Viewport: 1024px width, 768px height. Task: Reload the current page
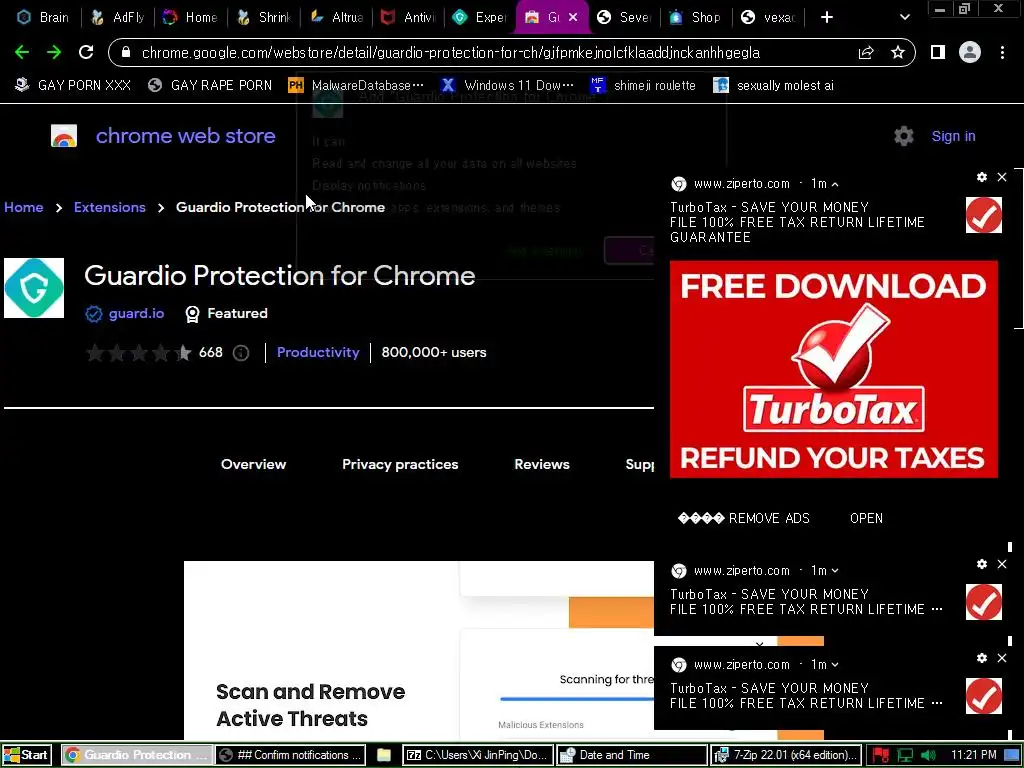point(86,53)
